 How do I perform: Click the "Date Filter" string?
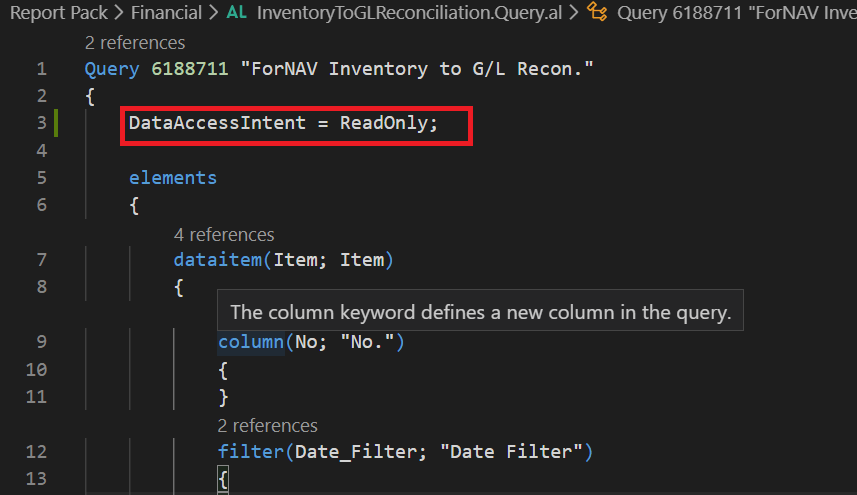point(516,452)
